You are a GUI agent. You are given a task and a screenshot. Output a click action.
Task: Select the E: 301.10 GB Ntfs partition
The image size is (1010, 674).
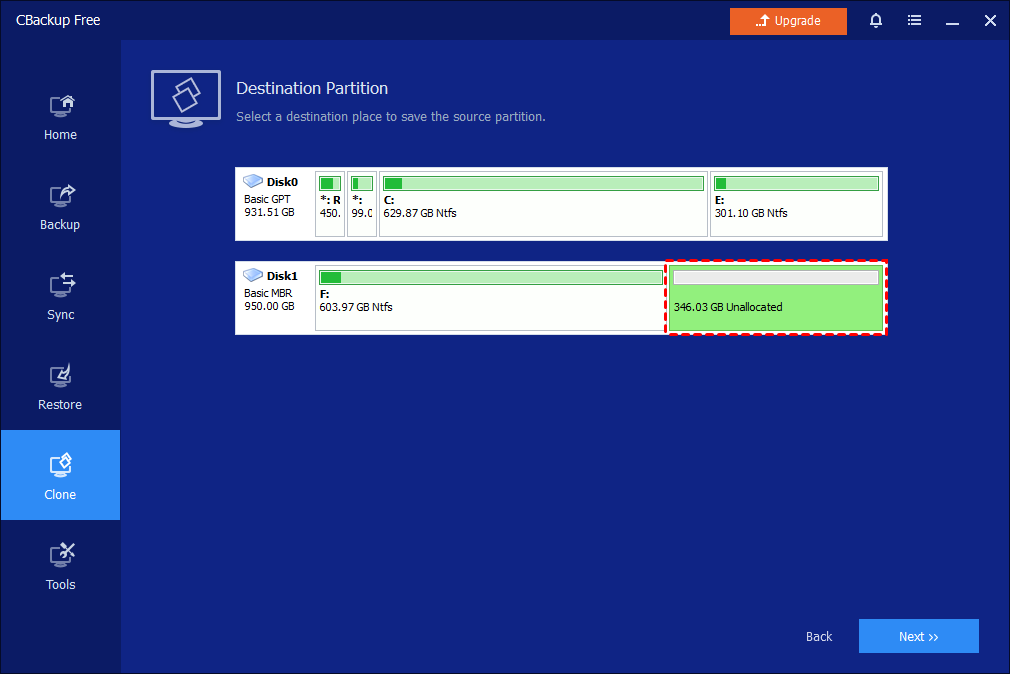pyautogui.click(x=796, y=204)
